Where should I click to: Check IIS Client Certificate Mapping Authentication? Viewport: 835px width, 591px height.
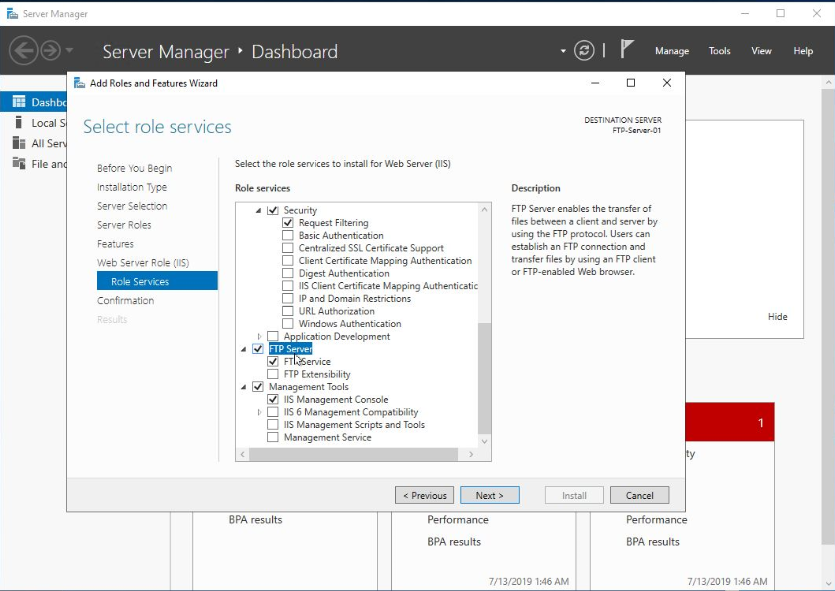point(288,286)
